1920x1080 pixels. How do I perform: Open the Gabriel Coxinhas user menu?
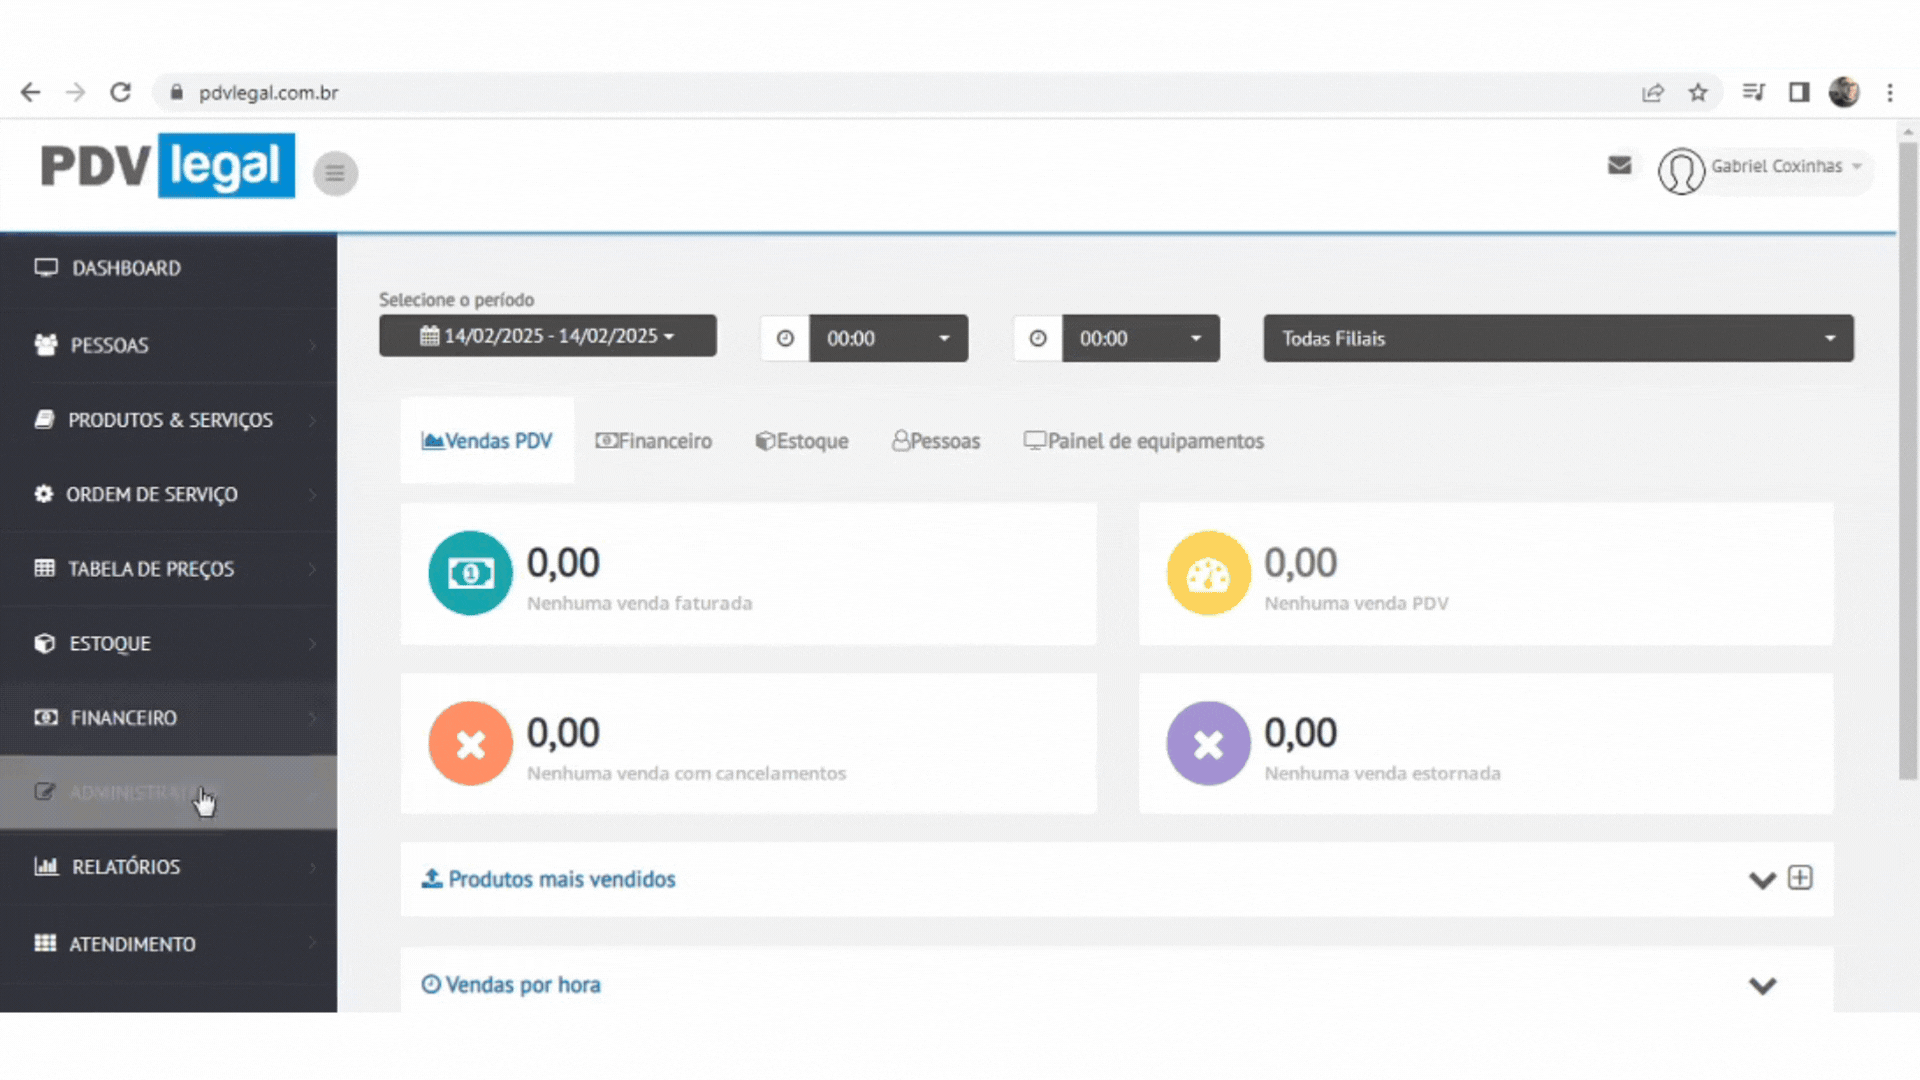click(x=1775, y=167)
